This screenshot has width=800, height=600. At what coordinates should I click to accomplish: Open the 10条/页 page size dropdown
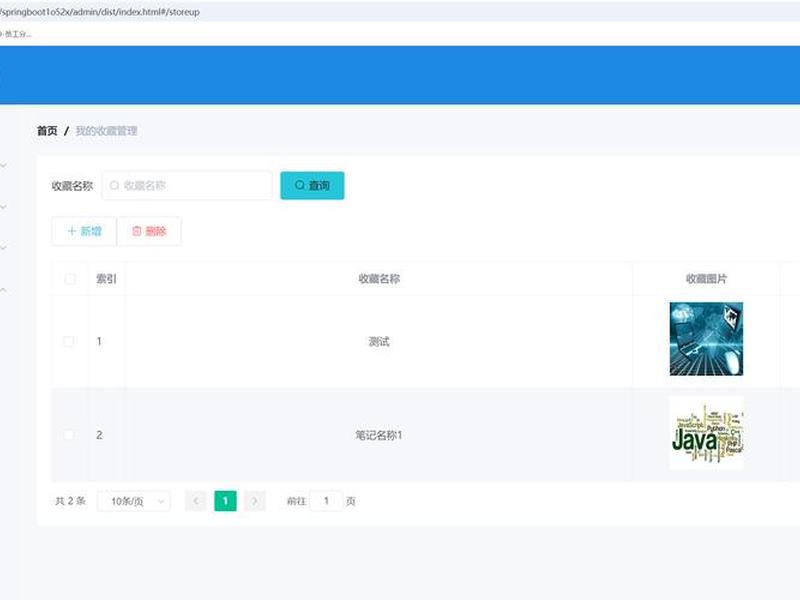pyautogui.click(x=134, y=501)
